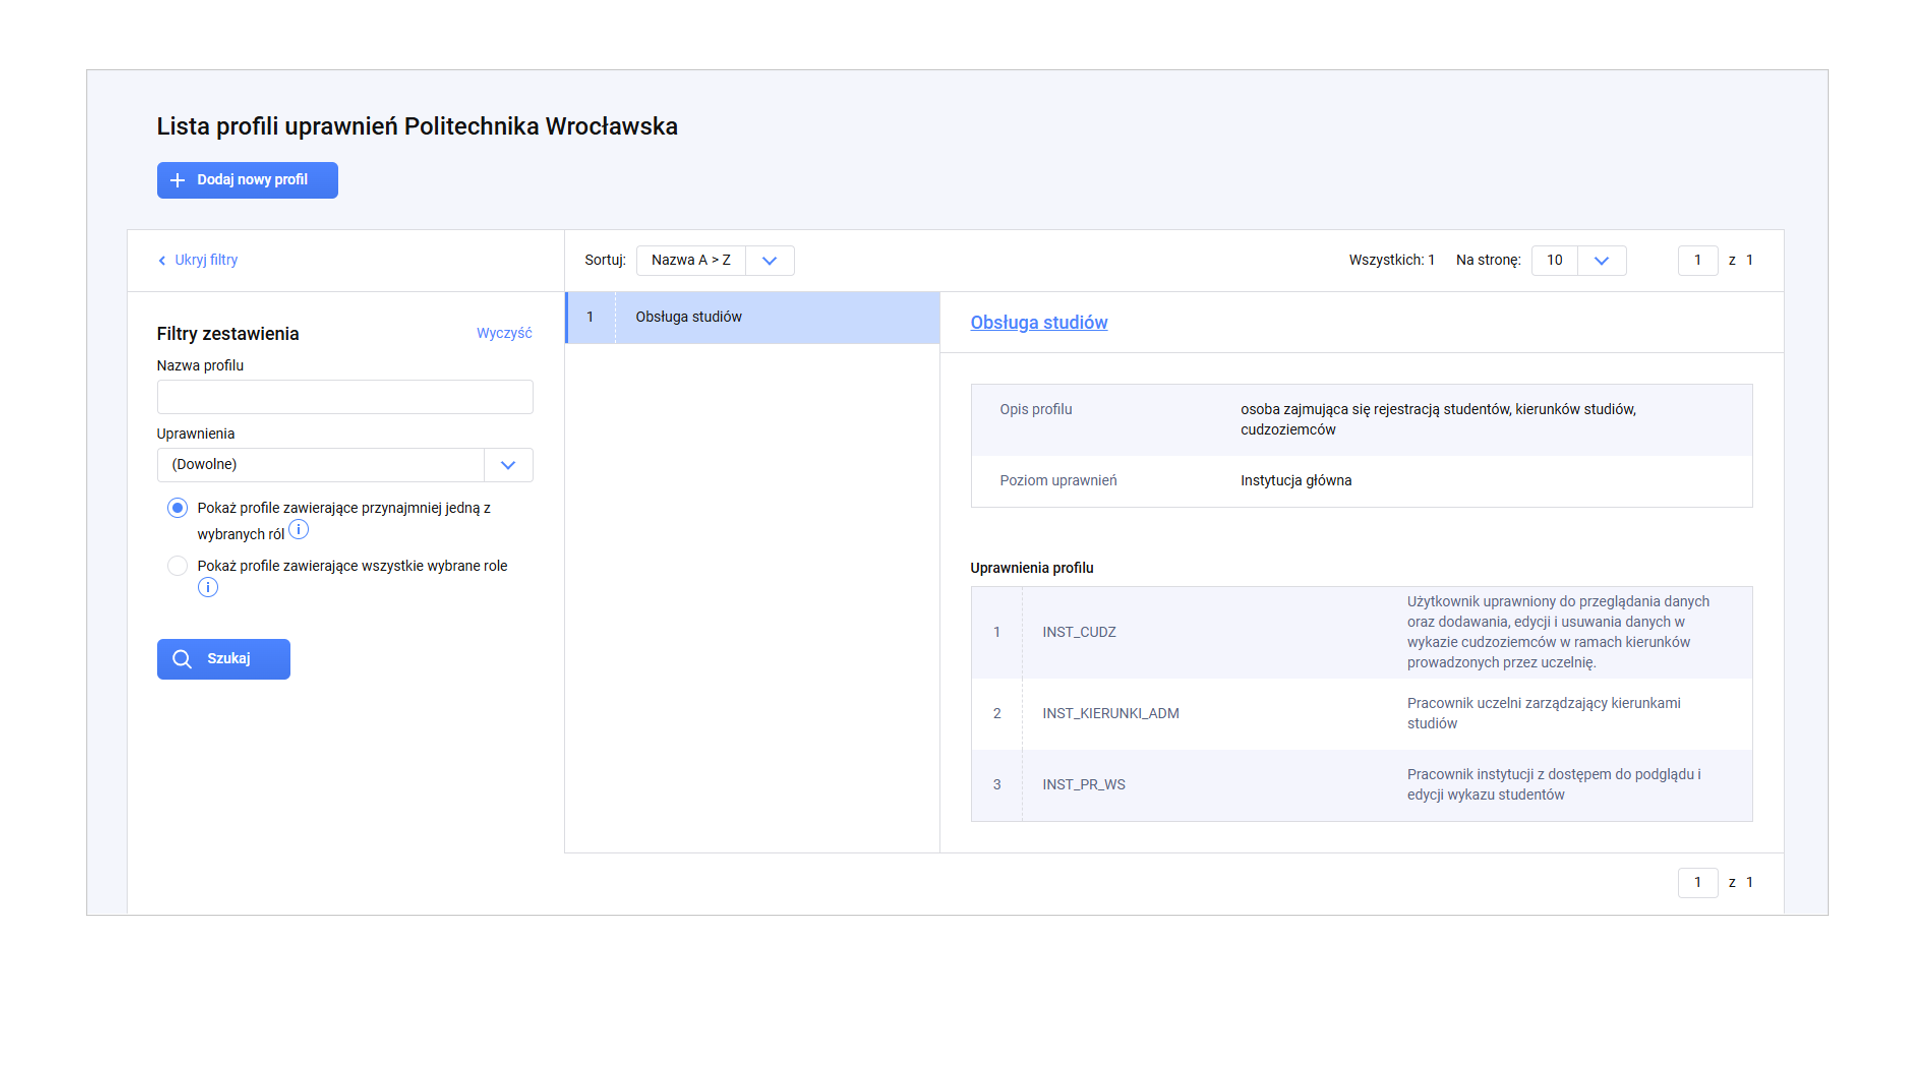Select 'Obsługa studiów' row in the list
1920x1080 pixels.
752,317
